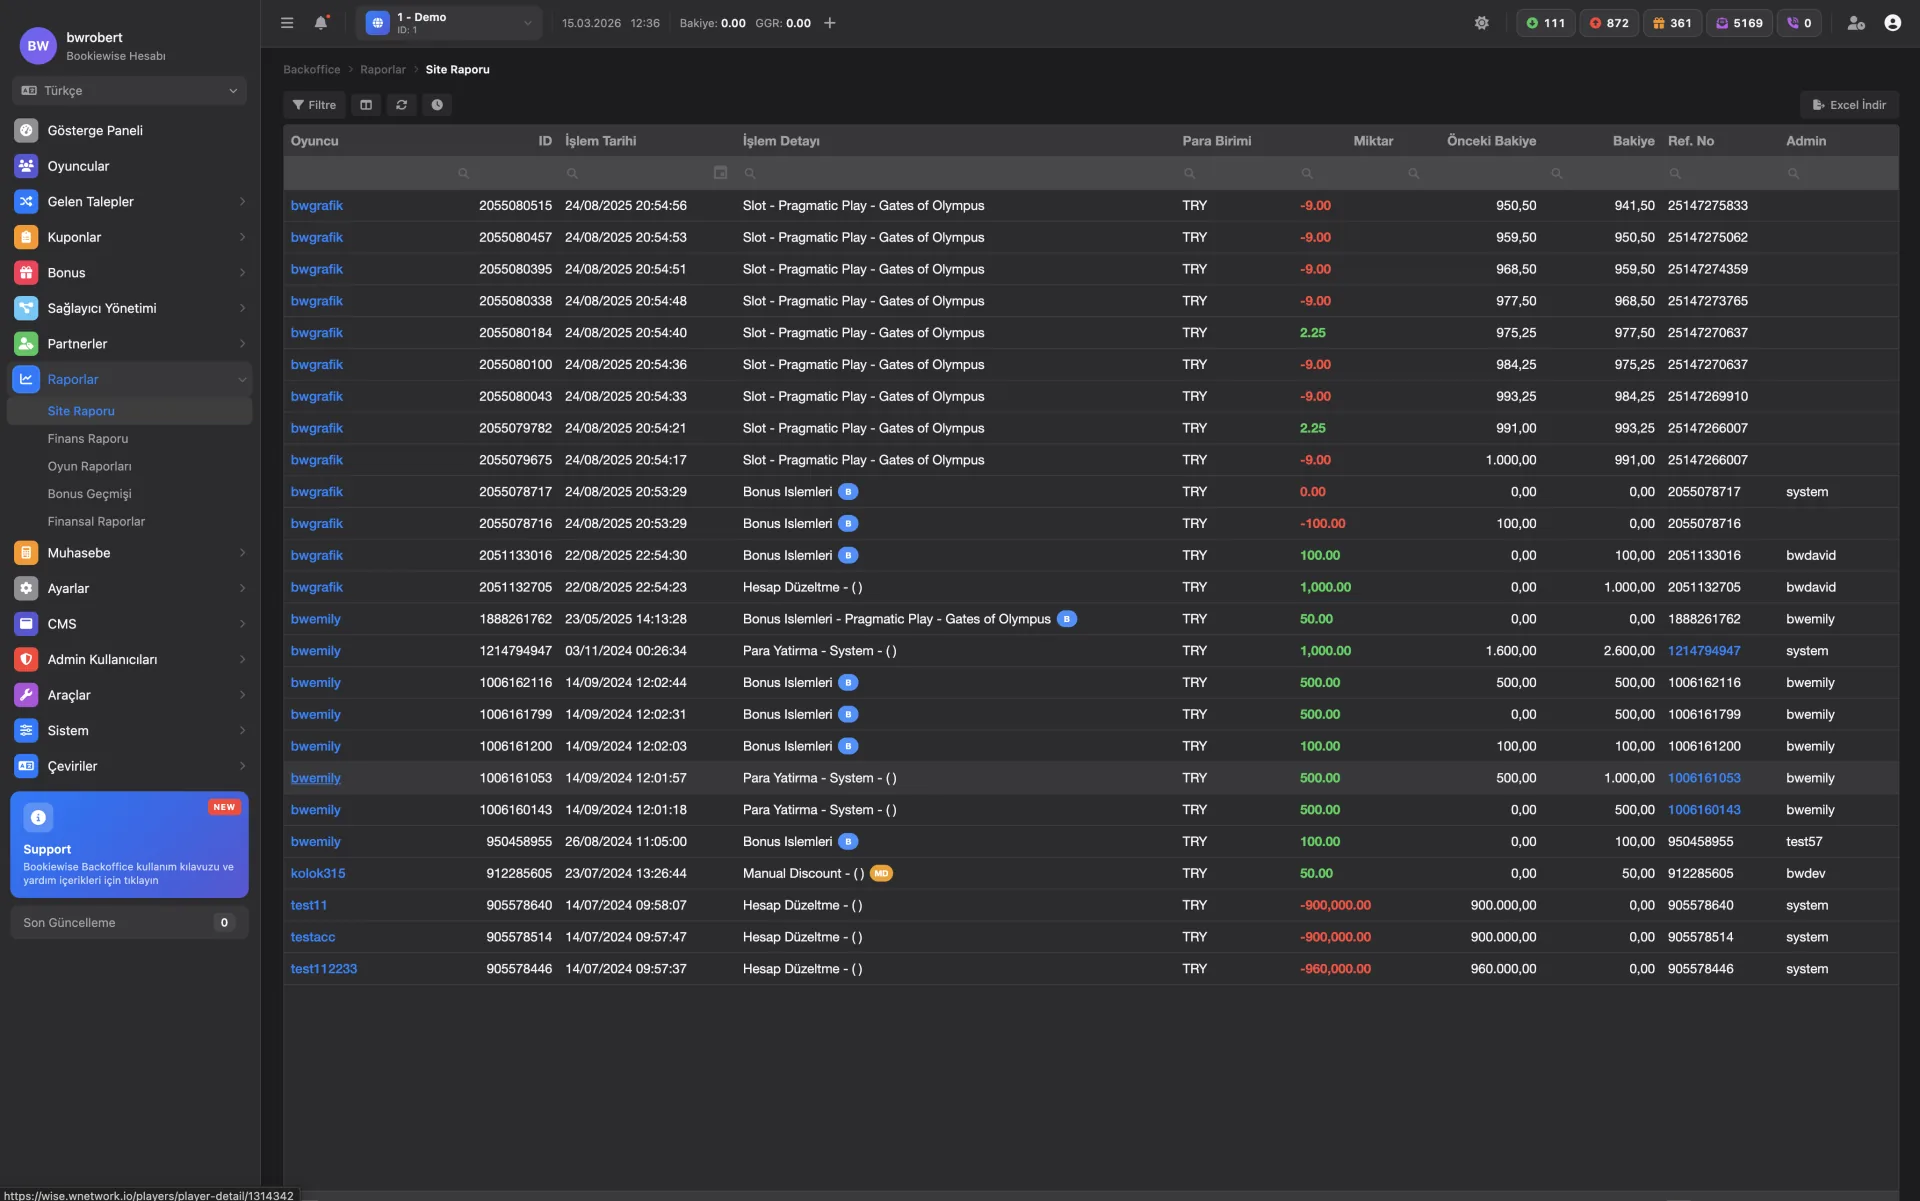Click the 872 red counter badge
The width and height of the screenshot is (1920, 1201).
pyautogui.click(x=1608, y=23)
